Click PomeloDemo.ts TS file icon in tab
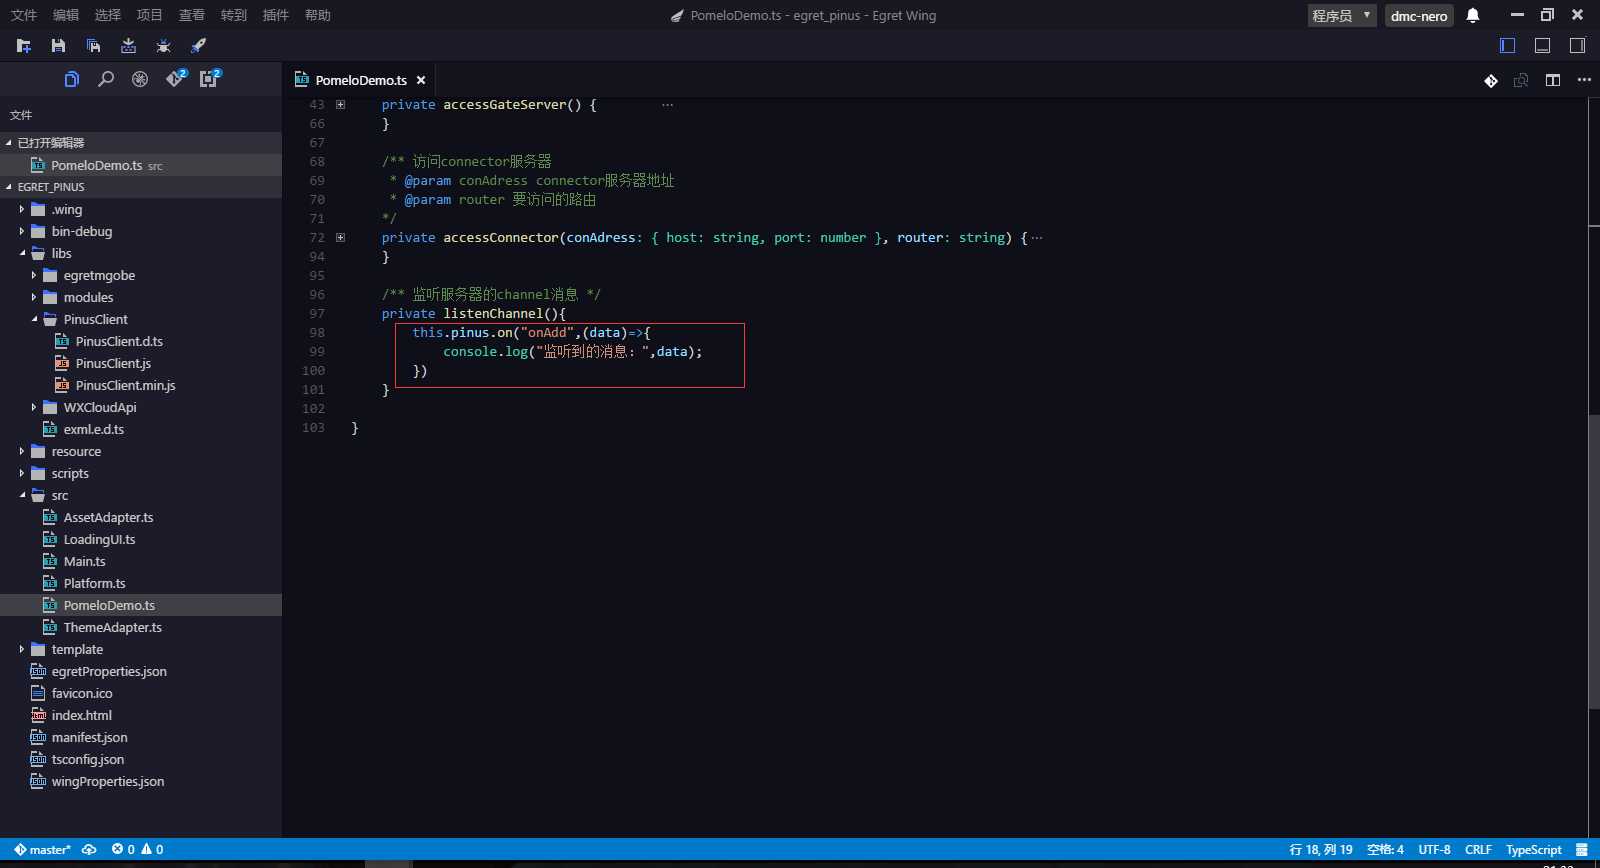Viewport: 1600px width, 868px height. (x=301, y=79)
